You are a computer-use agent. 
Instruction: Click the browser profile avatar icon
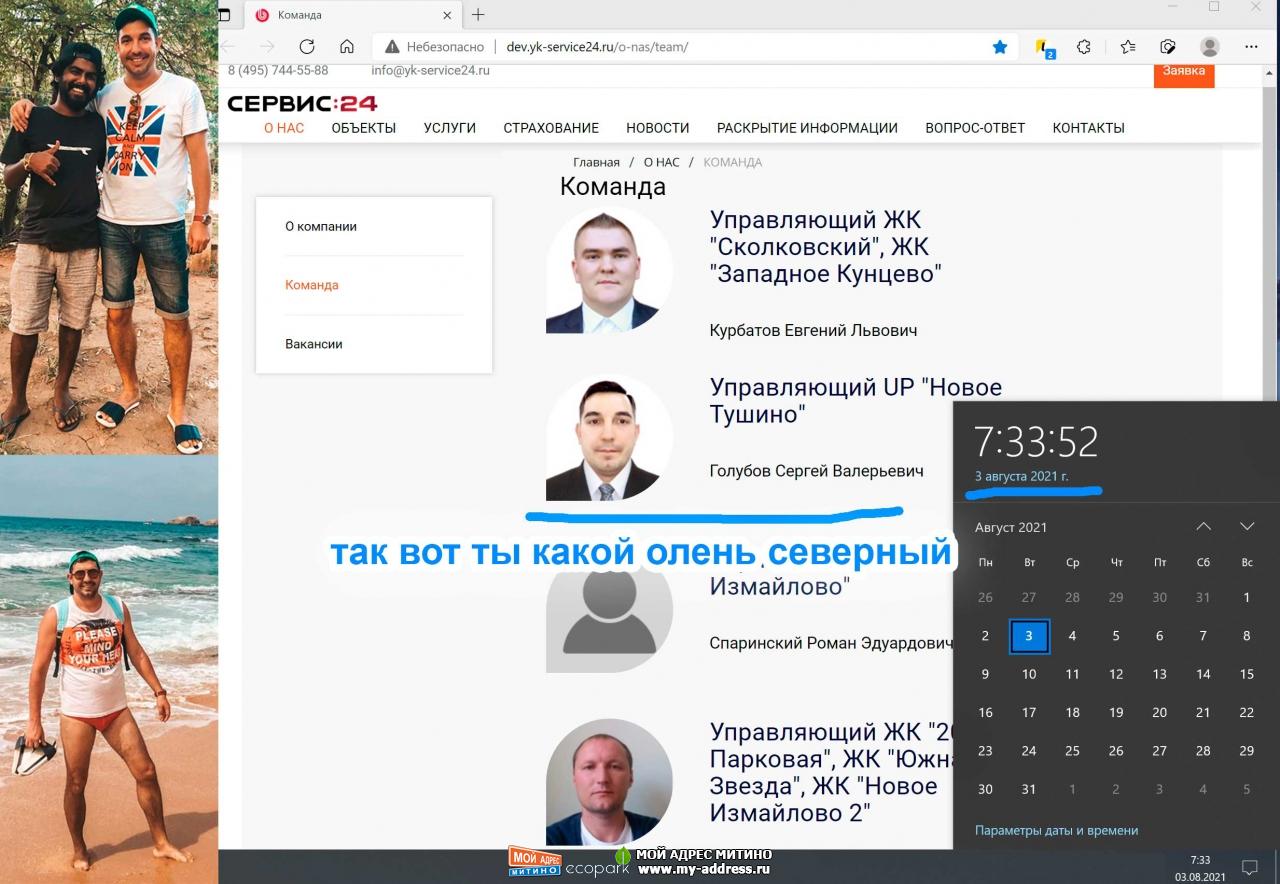click(1210, 47)
